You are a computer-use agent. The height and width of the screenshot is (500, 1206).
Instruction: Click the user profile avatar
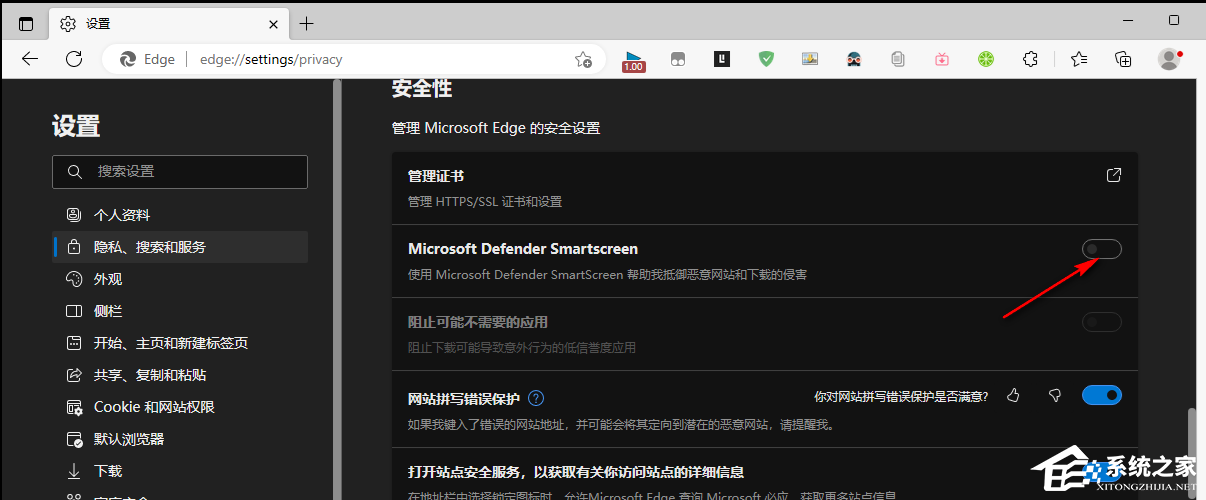click(x=1168, y=59)
